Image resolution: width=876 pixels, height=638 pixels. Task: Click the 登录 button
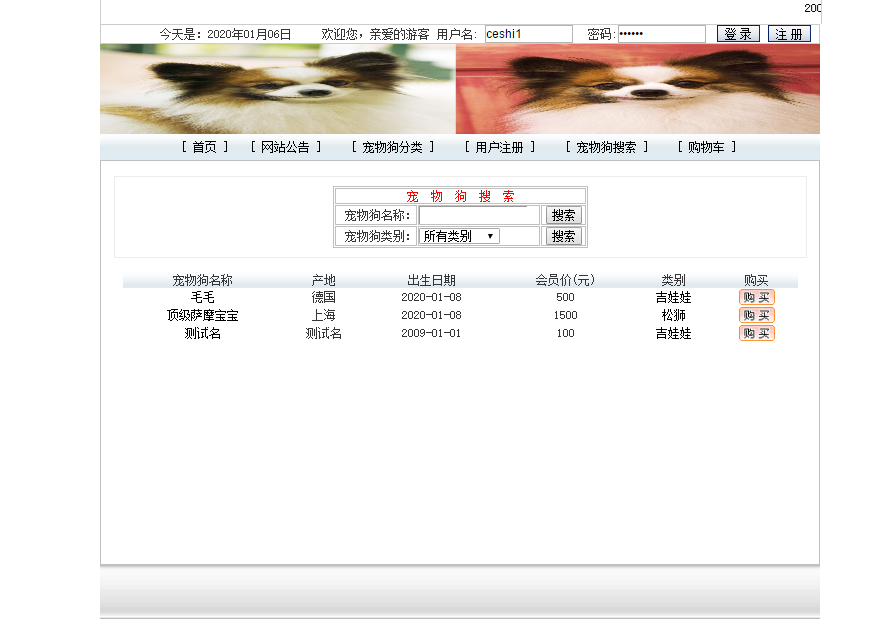coord(738,34)
